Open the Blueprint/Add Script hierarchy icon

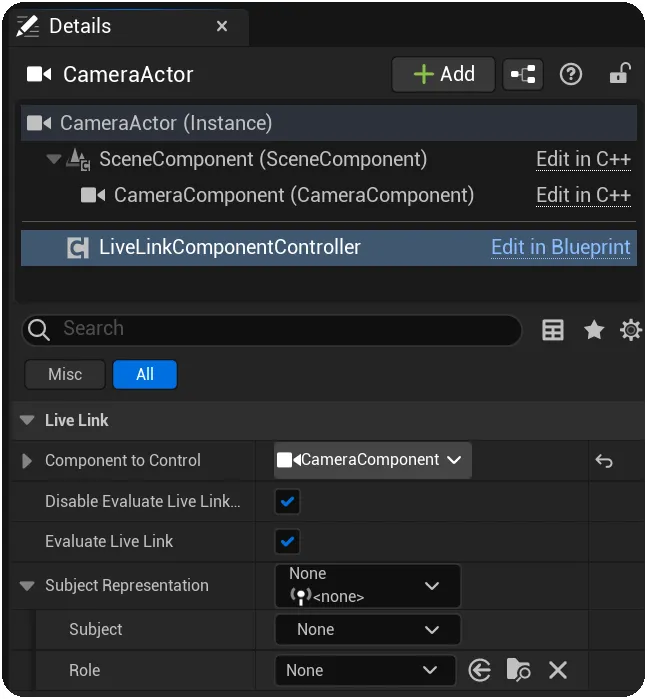click(523, 74)
